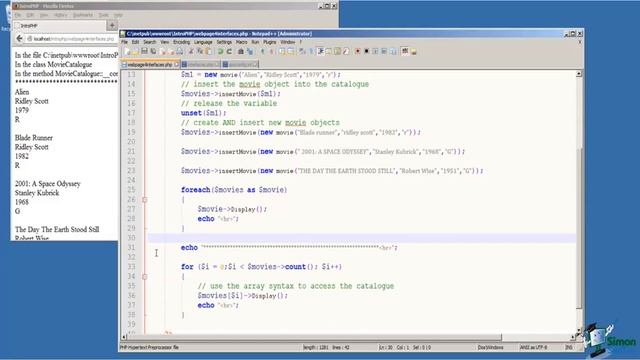
Task: Click the Open file toolbar icon
Action: [x=135, y=51]
